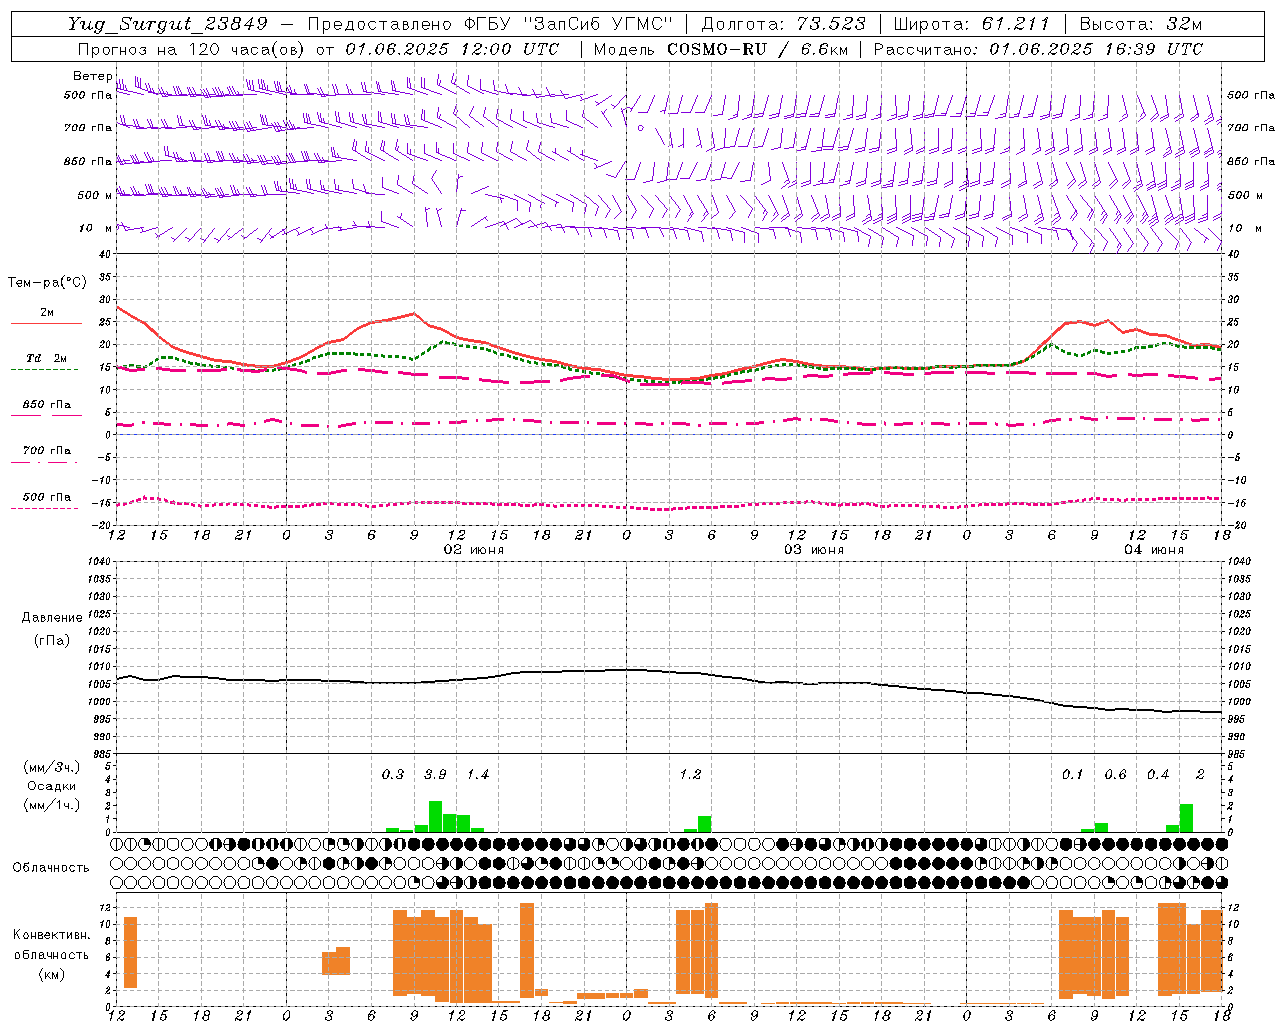
Task: Click tallest green bar beneath the 1.2 total
Action: click(704, 824)
